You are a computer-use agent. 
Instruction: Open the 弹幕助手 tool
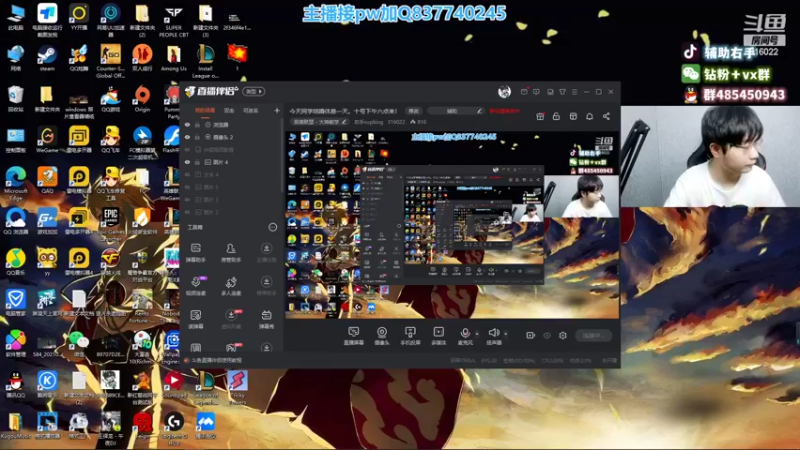pos(196,253)
